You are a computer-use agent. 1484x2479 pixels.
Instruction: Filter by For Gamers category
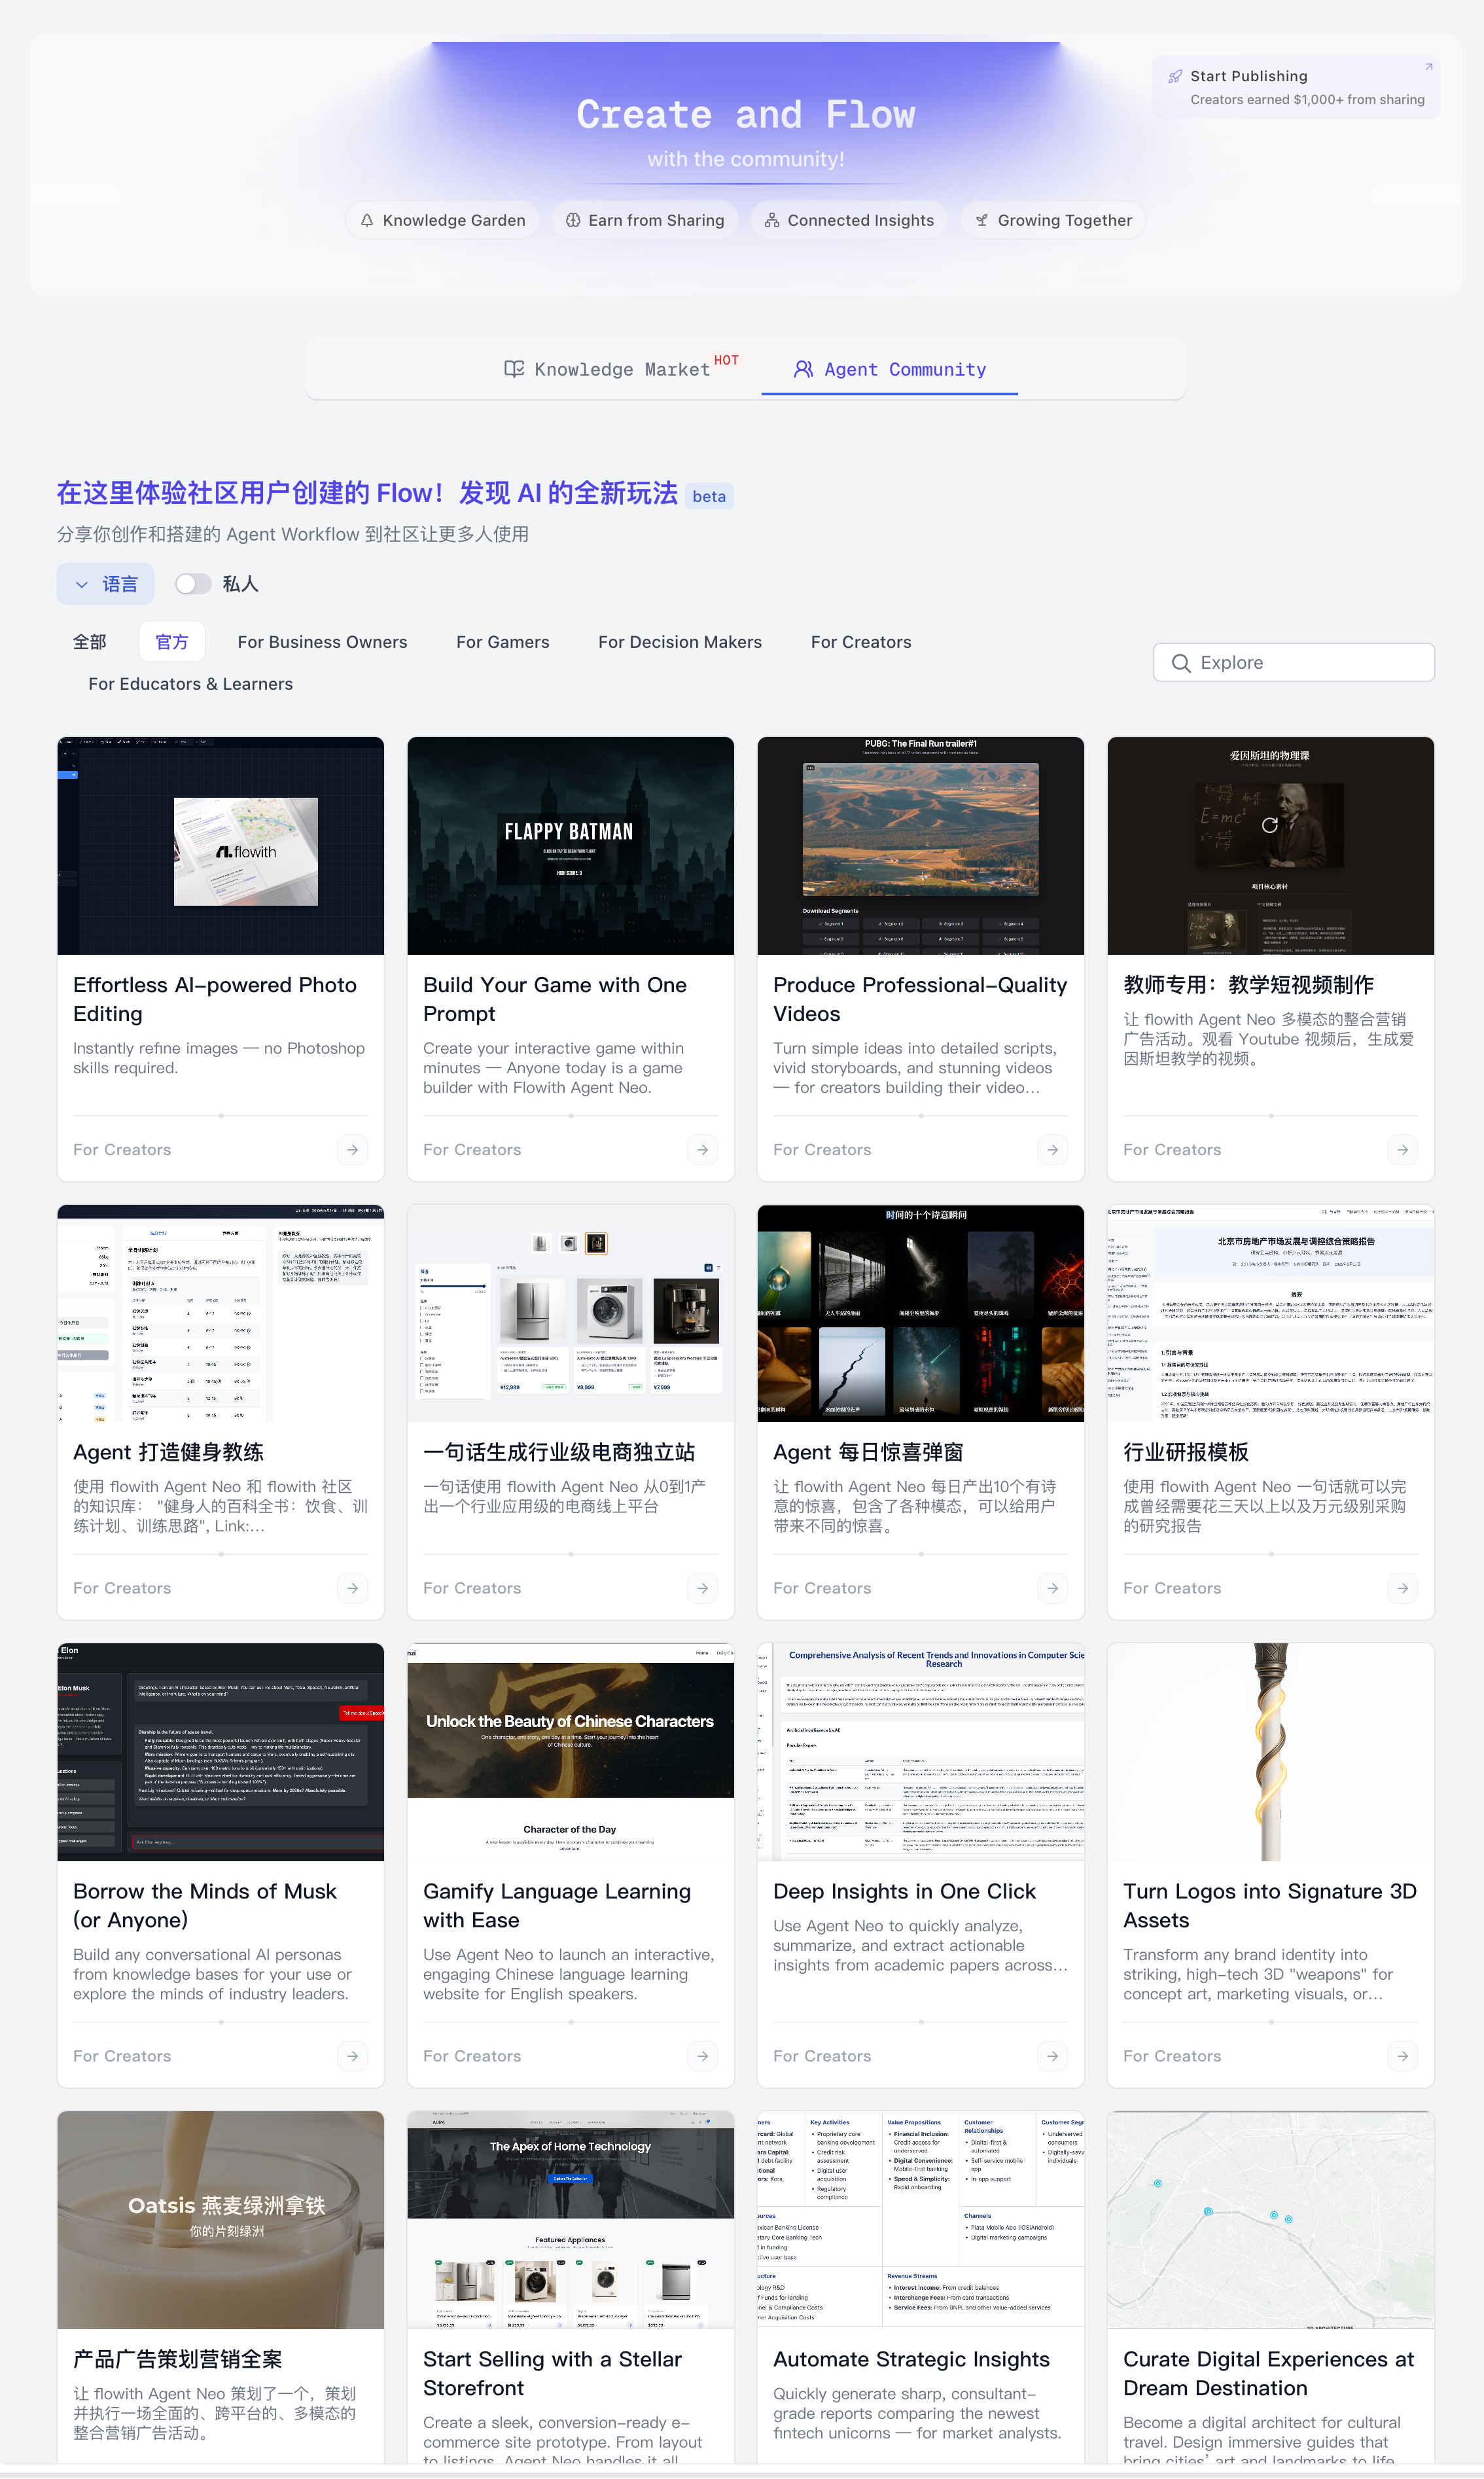point(503,642)
